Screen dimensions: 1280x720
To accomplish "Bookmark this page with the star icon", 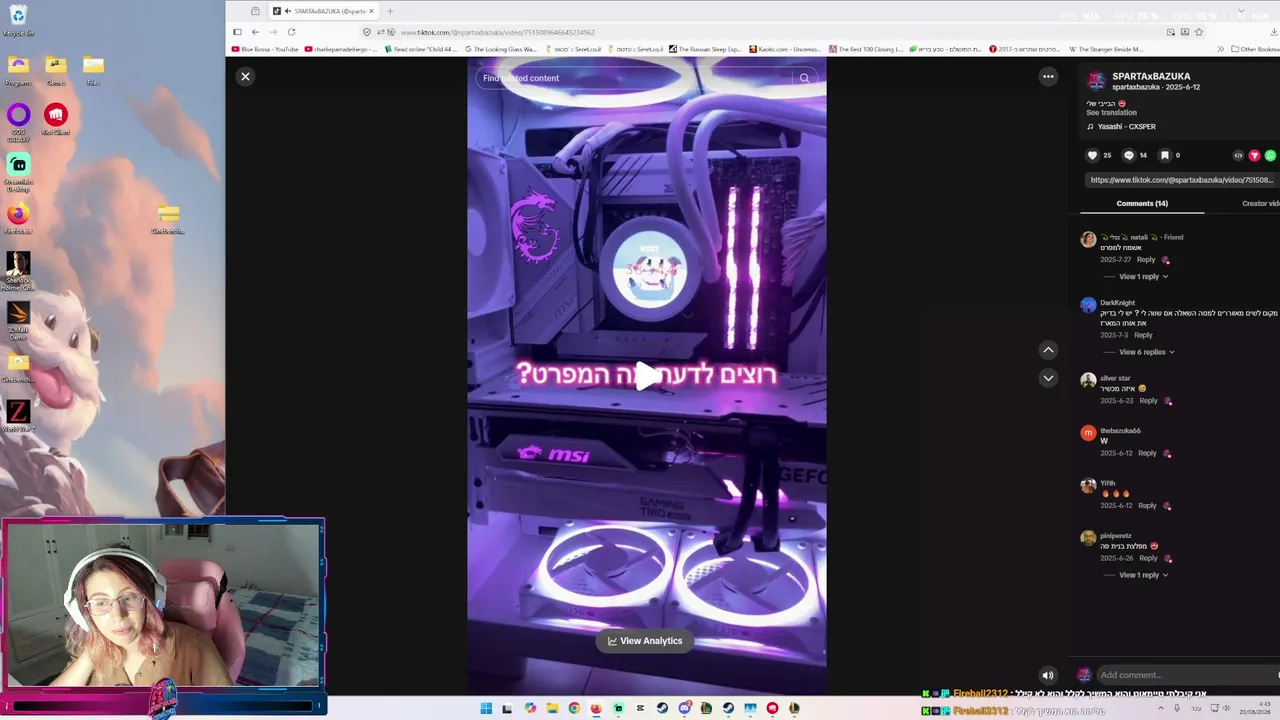I will click(x=1199, y=32).
